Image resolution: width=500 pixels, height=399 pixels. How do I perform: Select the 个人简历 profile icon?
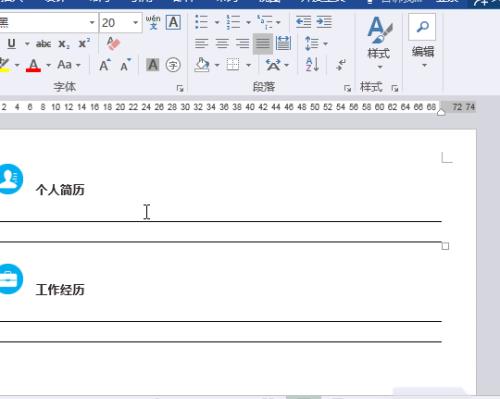(11, 179)
